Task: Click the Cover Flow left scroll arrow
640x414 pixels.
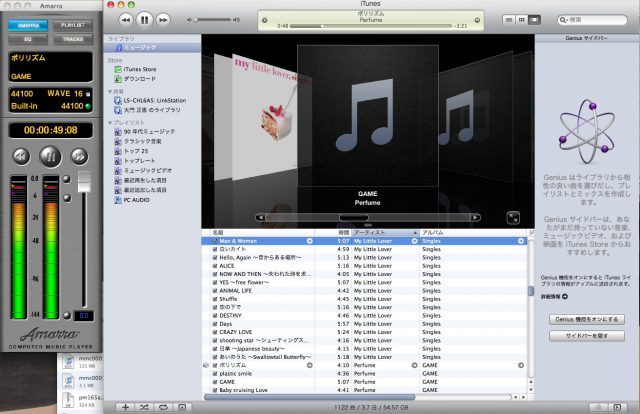Action: point(260,218)
